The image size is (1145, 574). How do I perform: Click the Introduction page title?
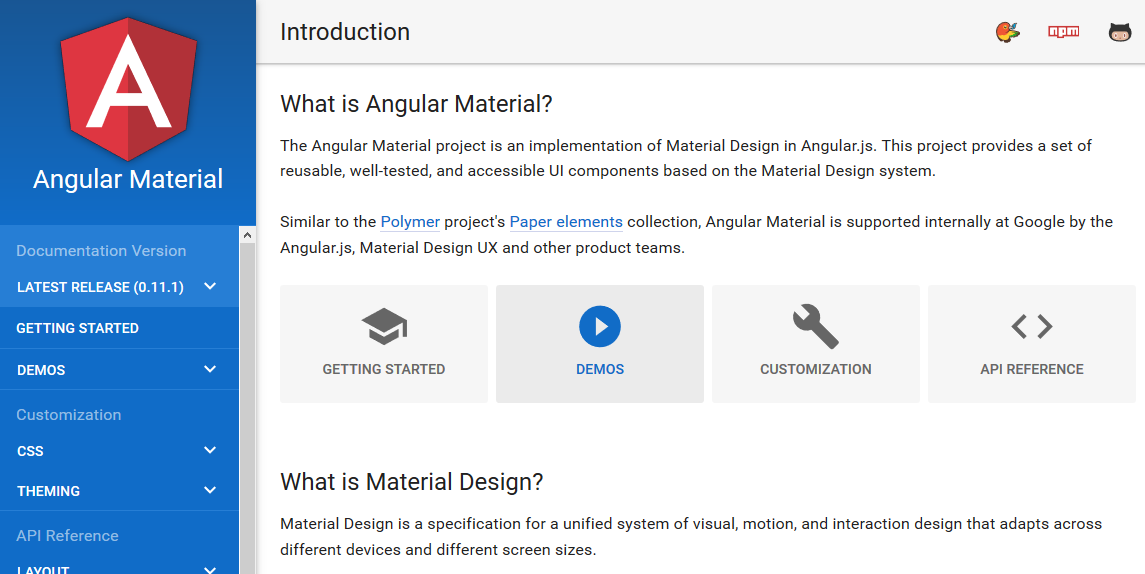click(345, 32)
